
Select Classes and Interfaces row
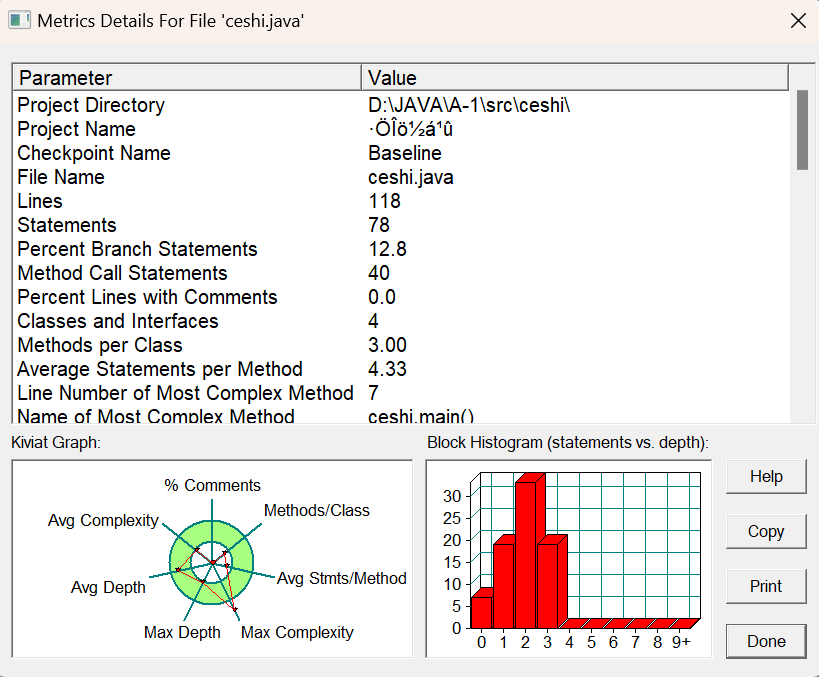[401, 321]
